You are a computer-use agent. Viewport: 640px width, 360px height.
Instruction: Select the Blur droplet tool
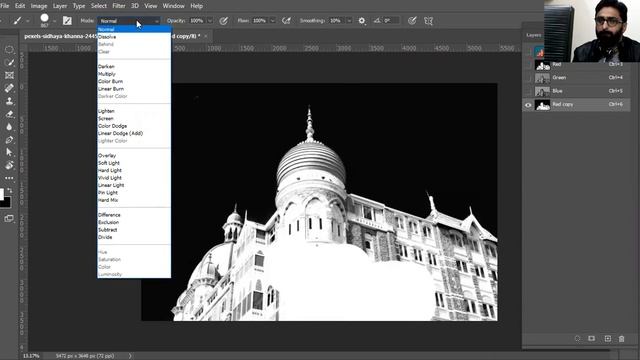9,127
